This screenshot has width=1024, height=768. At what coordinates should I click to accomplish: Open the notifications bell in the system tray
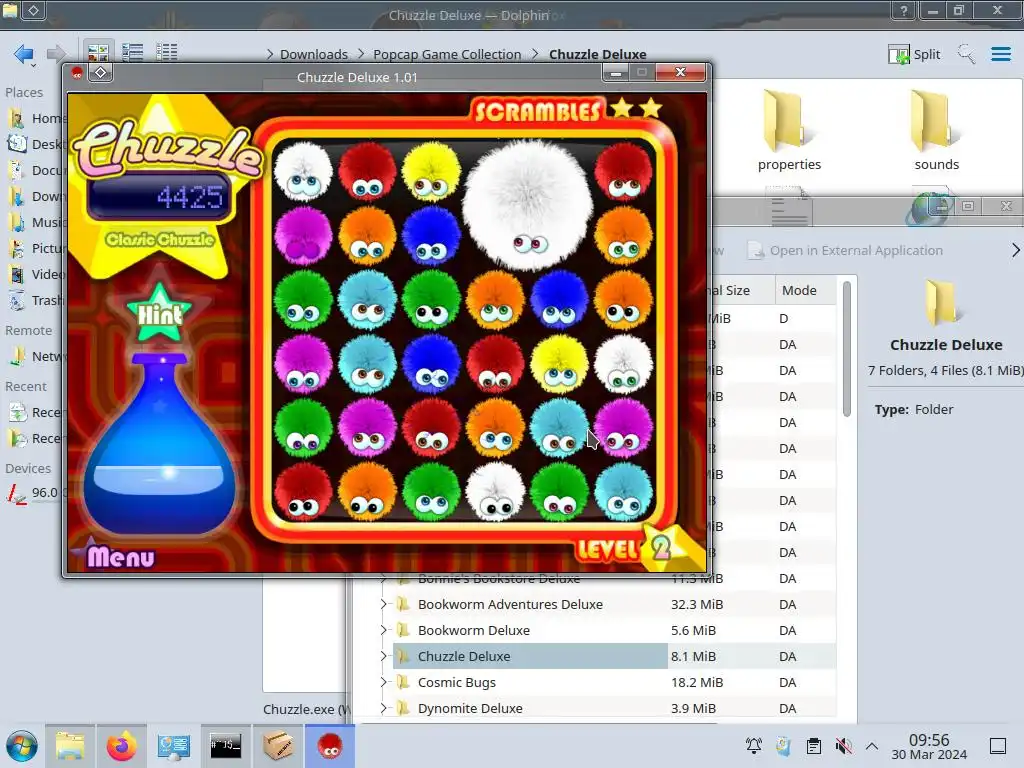(754, 745)
